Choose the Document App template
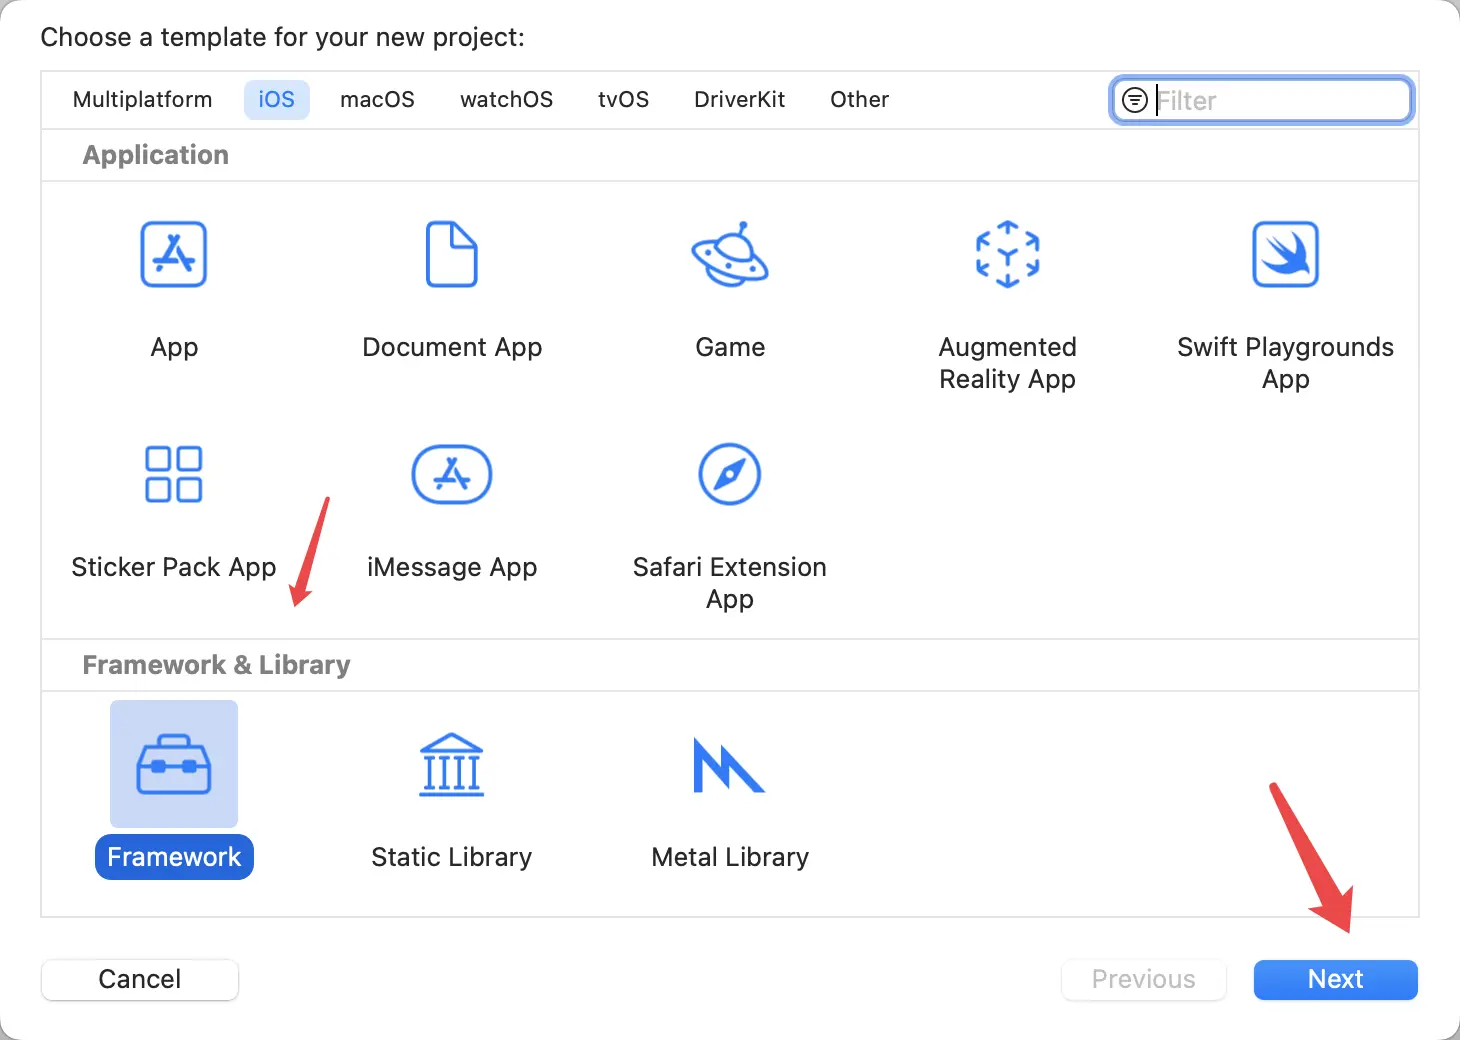 tap(452, 255)
